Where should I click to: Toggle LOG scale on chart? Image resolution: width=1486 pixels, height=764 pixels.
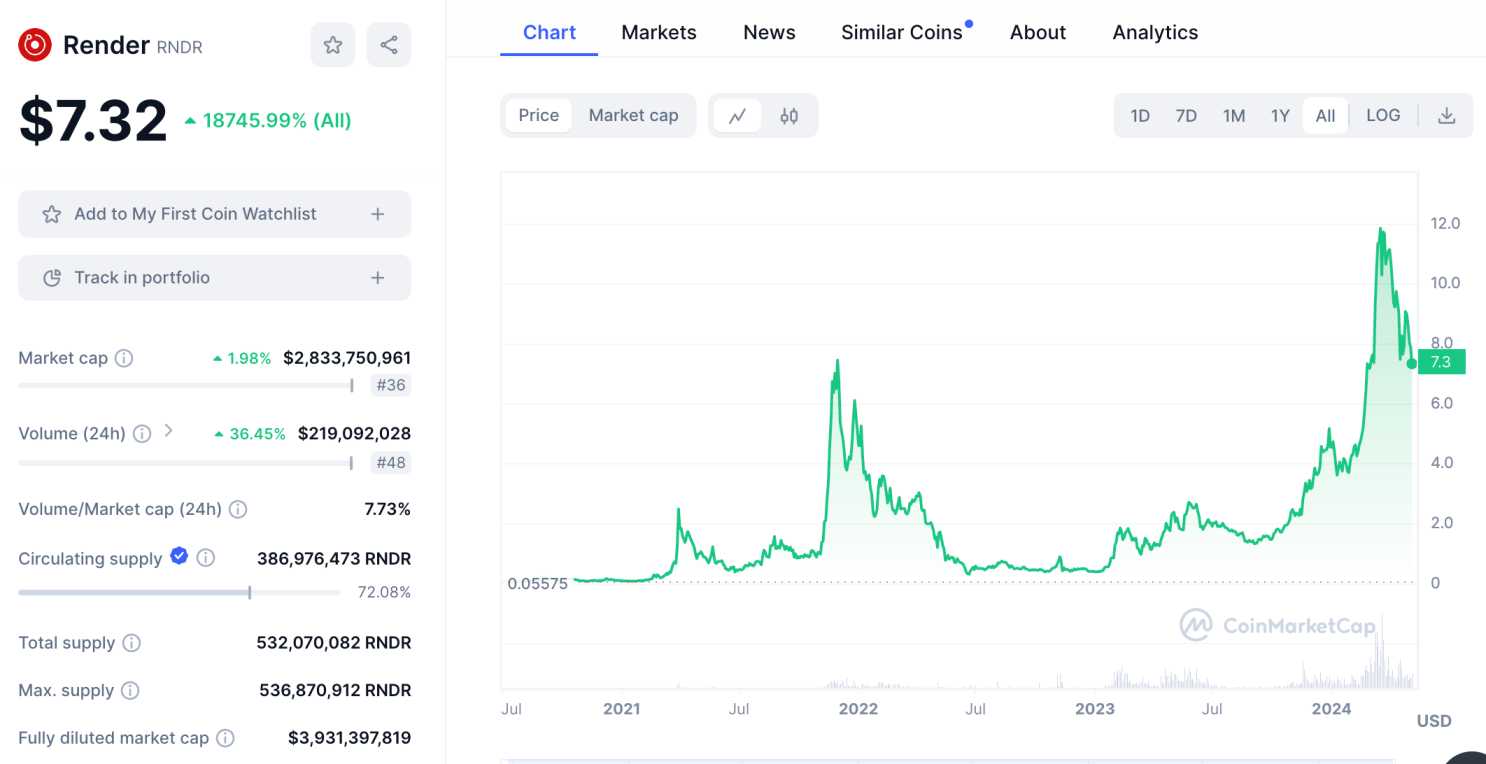coord(1383,116)
